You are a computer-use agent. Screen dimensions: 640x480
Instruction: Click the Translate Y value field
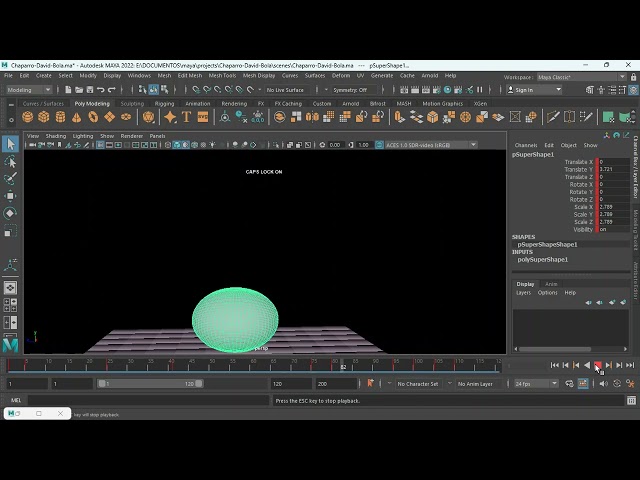(614, 169)
